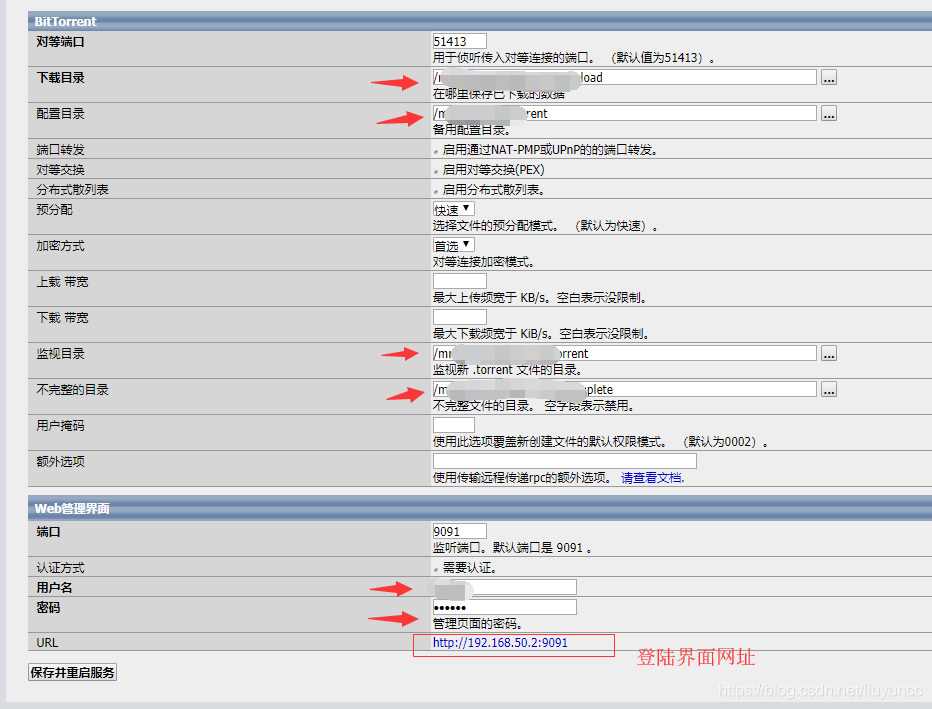932x709 pixels.
Task: Toggle the 启用对等交换(PEX) checkbox
Action: [x=436, y=172]
